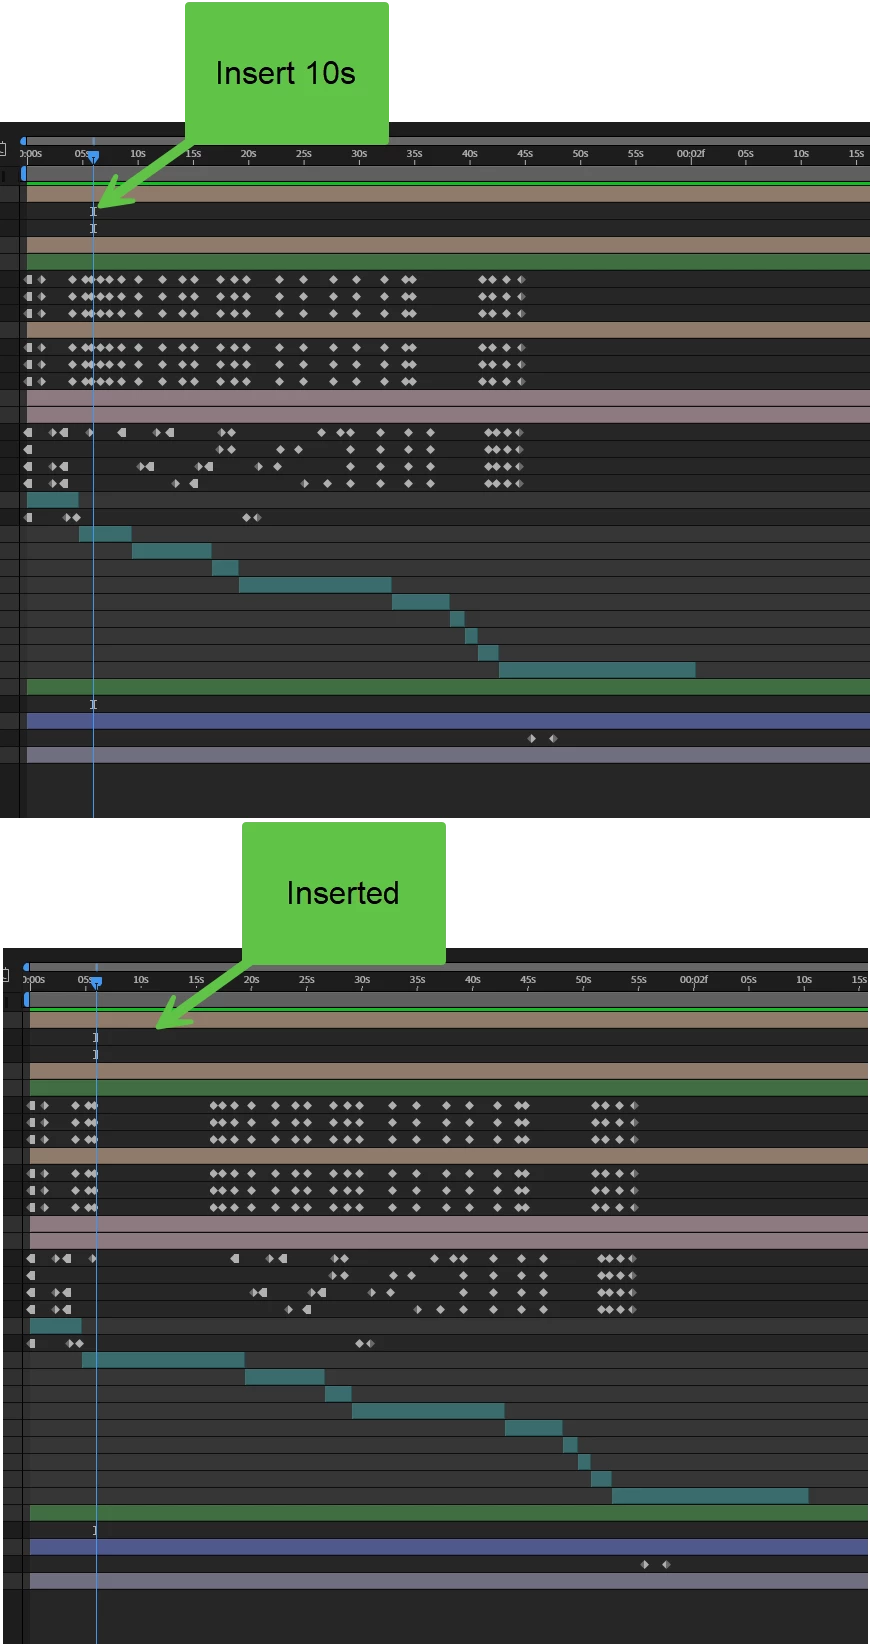The width and height of the screenshot is (870, 1644).
Task: Select the green layer bar above blue bar, bottom timeline
Action: point(449,1513)
